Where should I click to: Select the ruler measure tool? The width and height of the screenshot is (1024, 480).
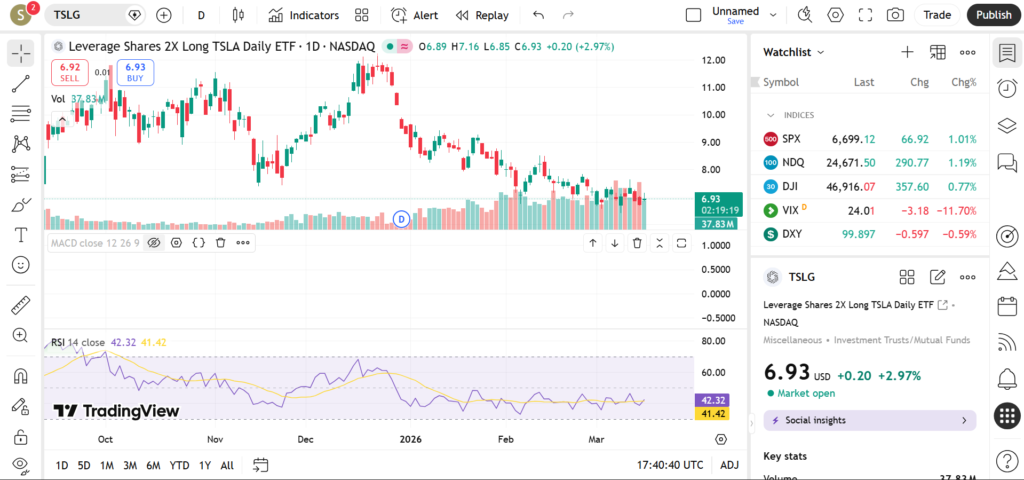(x=20, y=305)
